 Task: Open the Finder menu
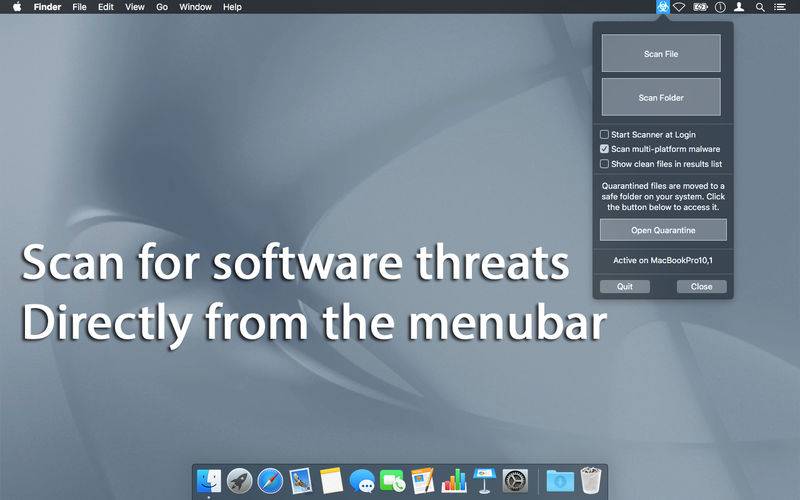point(47,7)
